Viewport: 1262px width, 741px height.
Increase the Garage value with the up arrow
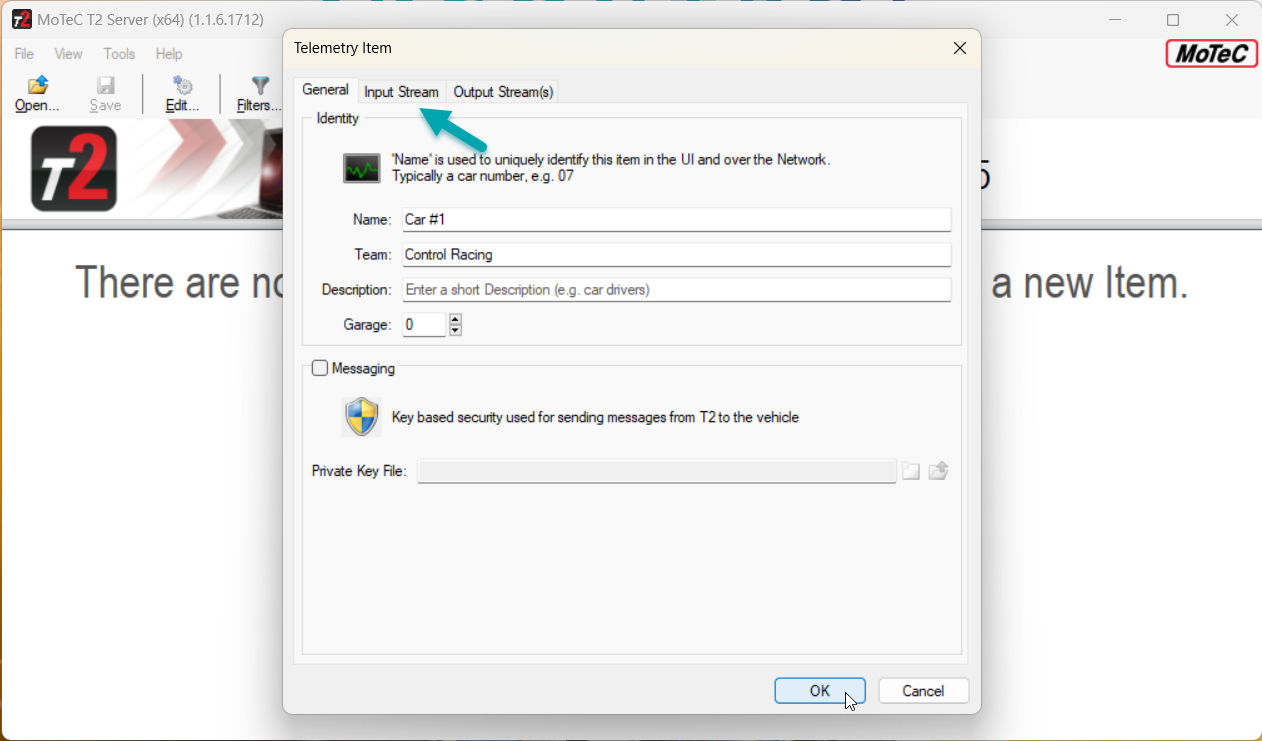(455, 319)
